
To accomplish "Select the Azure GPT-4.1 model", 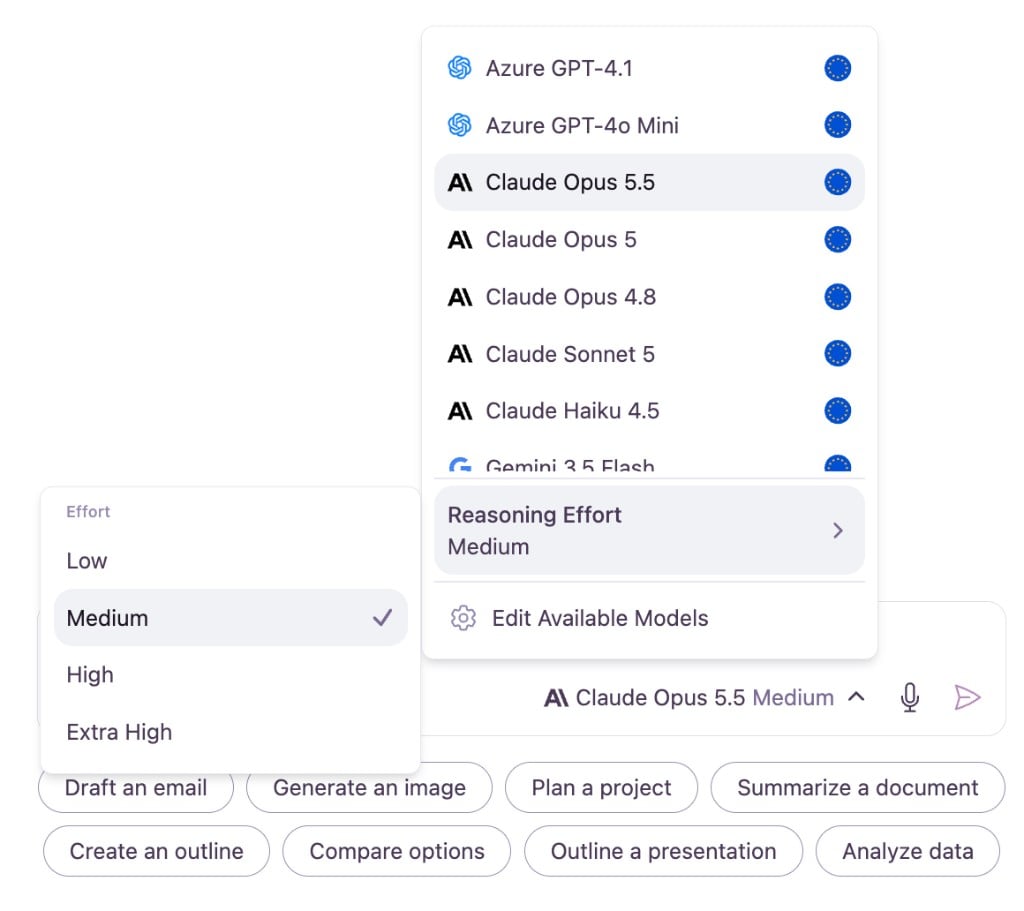I will pyautogui.click(x=649, y=68).
